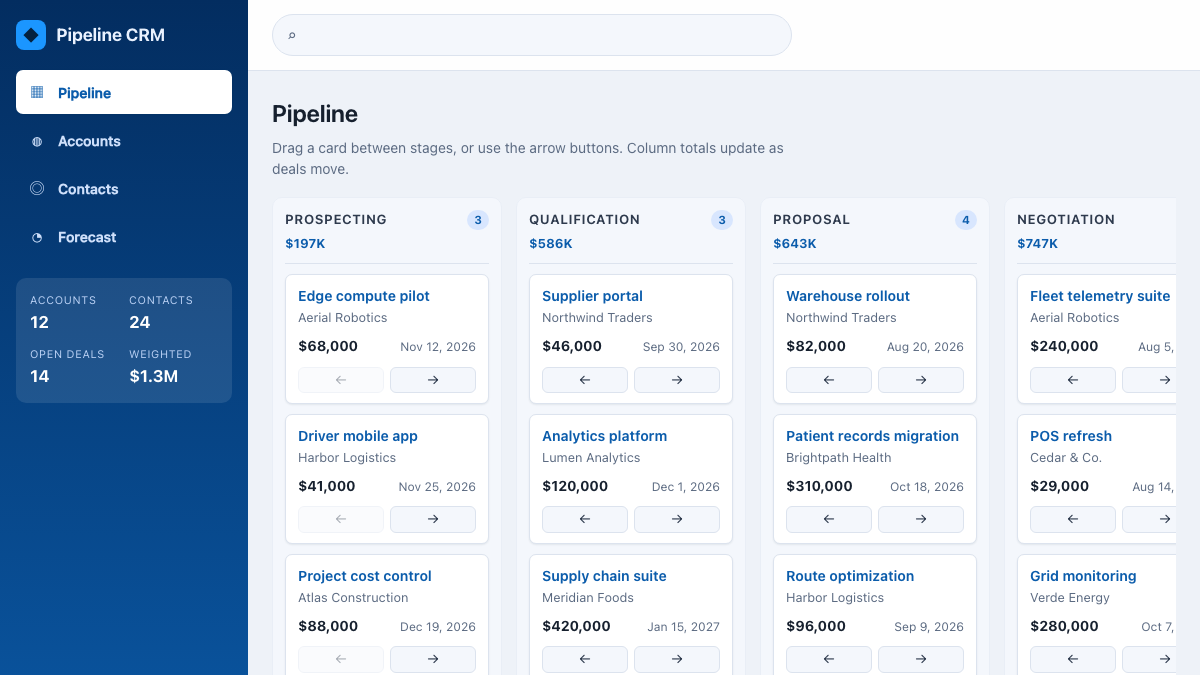Click the $747K Negotiation total
Screen dimensions: 1200x675
click(1037, 243)
